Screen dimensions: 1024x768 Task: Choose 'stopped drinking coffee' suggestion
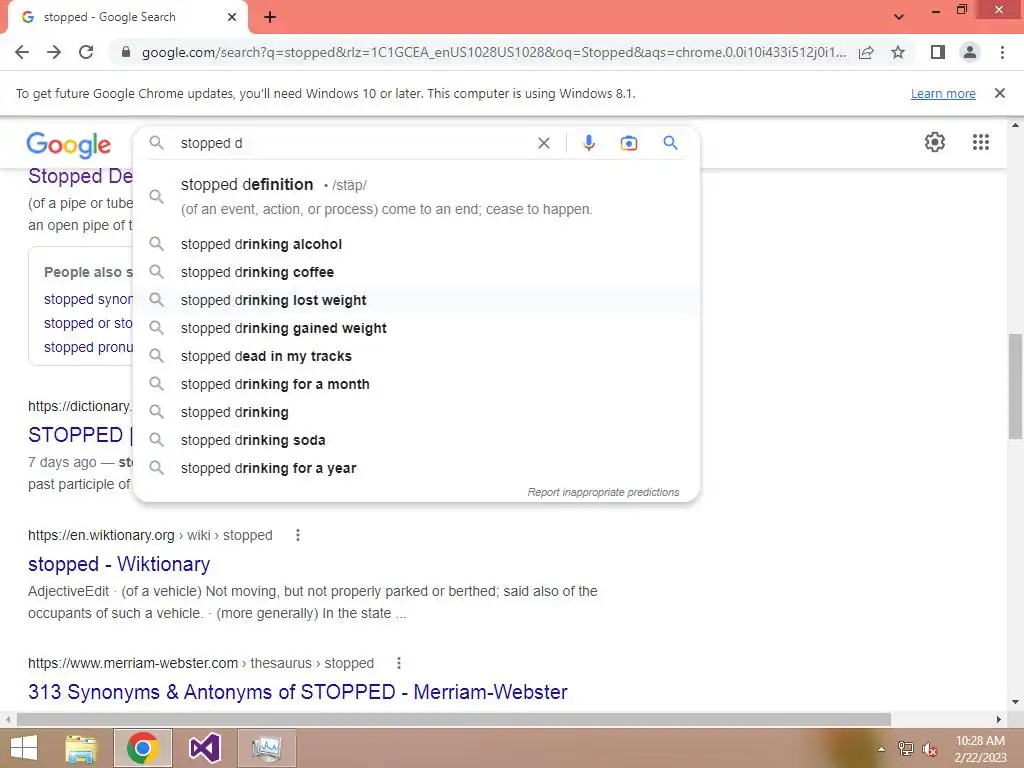click(x=416, y=272)
